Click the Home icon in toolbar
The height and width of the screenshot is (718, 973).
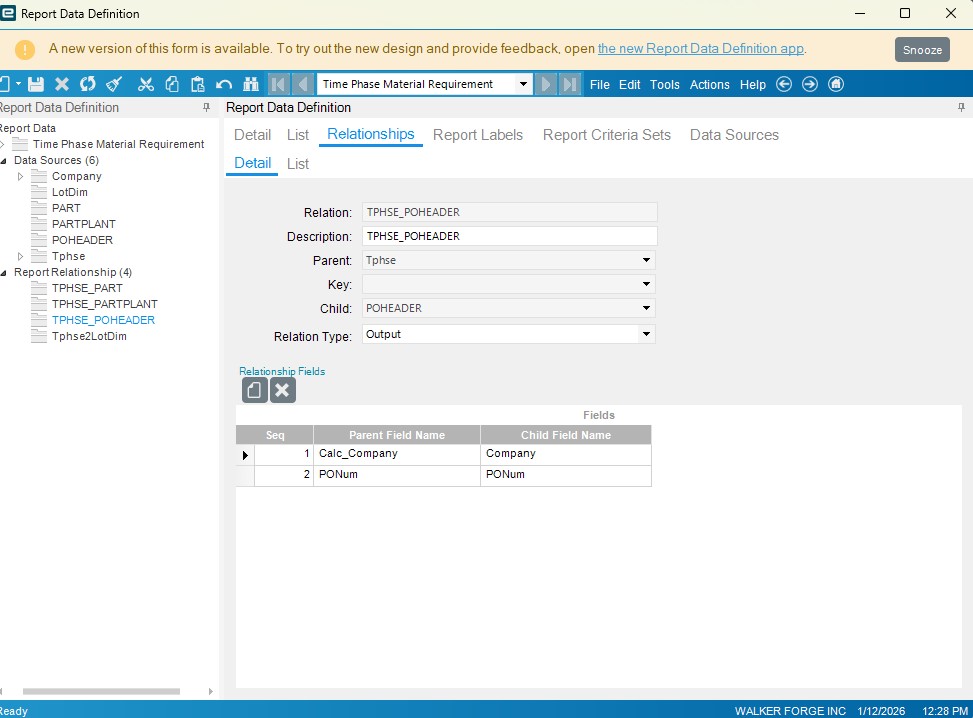tap(836, 85)
